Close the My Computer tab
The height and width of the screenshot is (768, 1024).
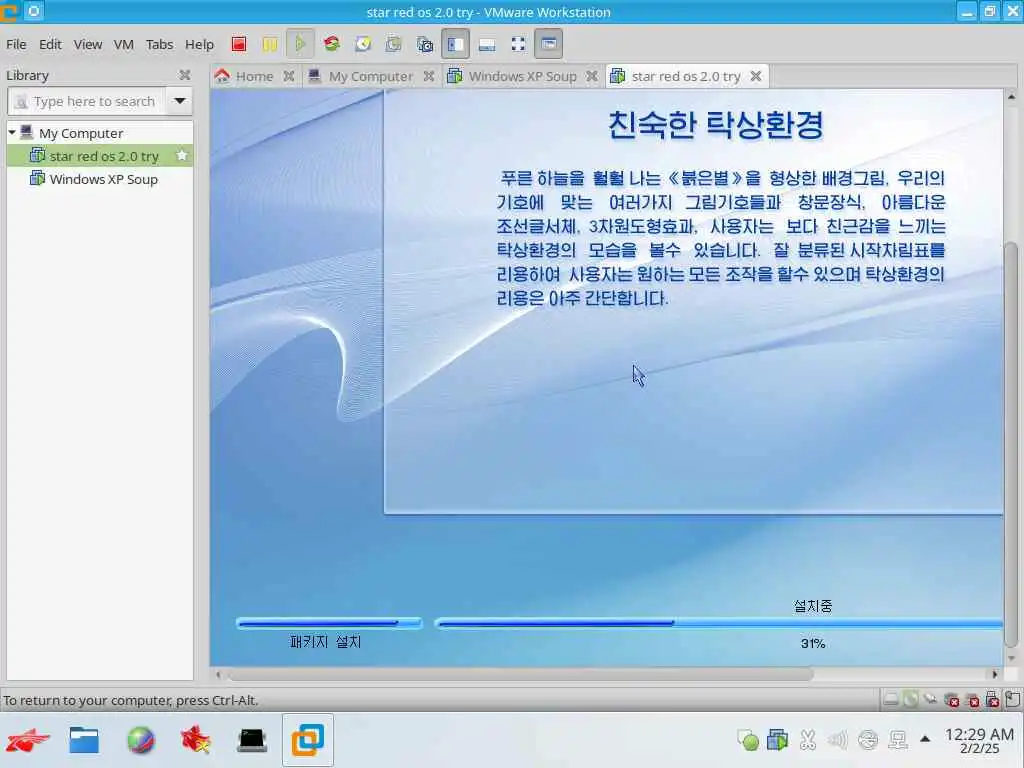pyautogui.click(x=428, y=76)
